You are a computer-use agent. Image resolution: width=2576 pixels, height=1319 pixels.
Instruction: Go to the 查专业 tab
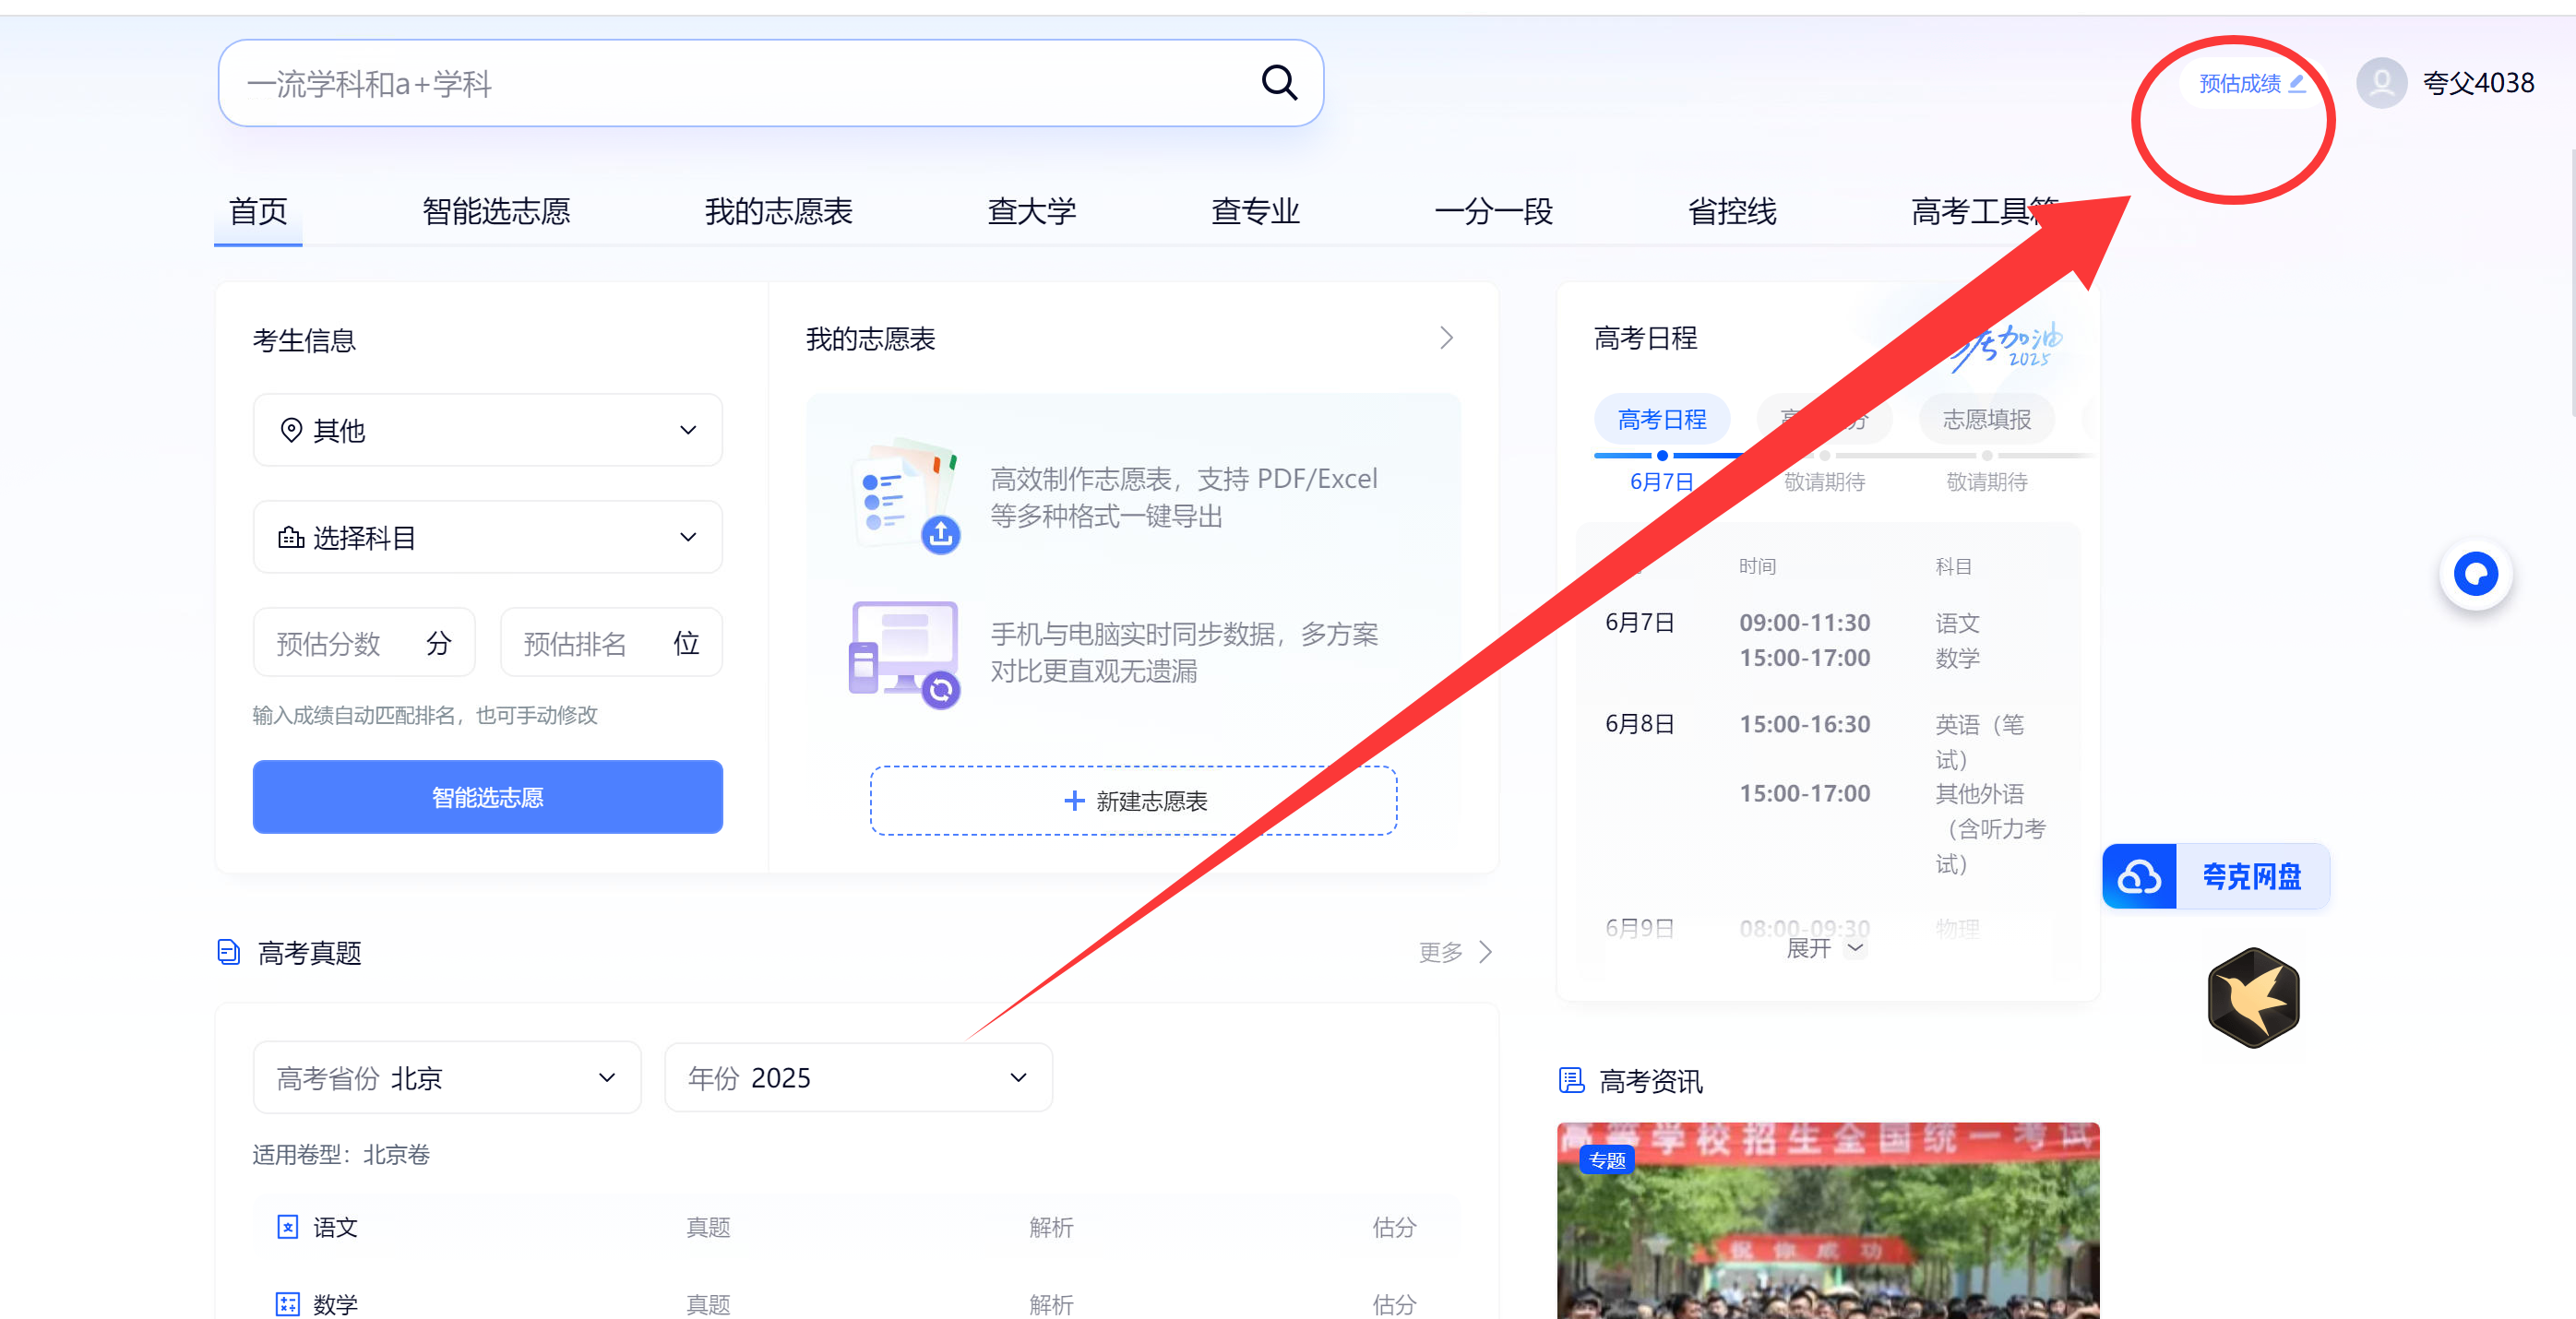click(x=1255, y=212)
